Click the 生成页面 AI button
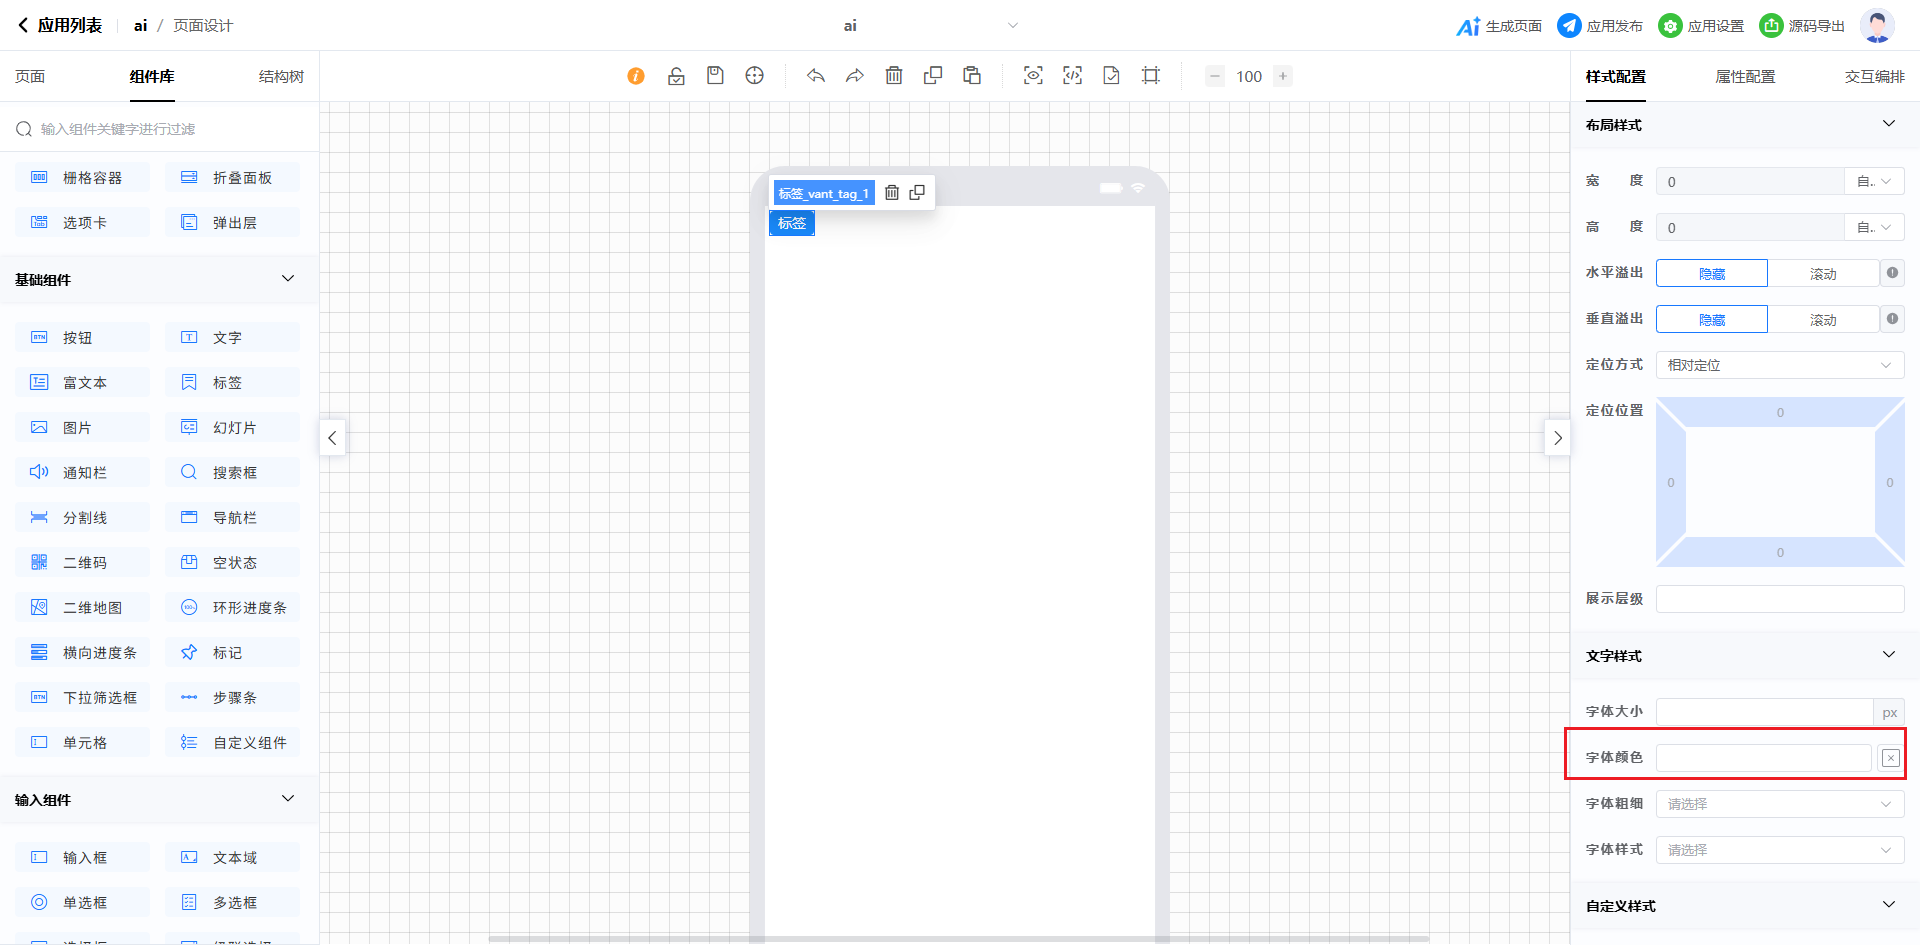Viewport: 1920px width, 945px height. click(x=1499, y=26)
